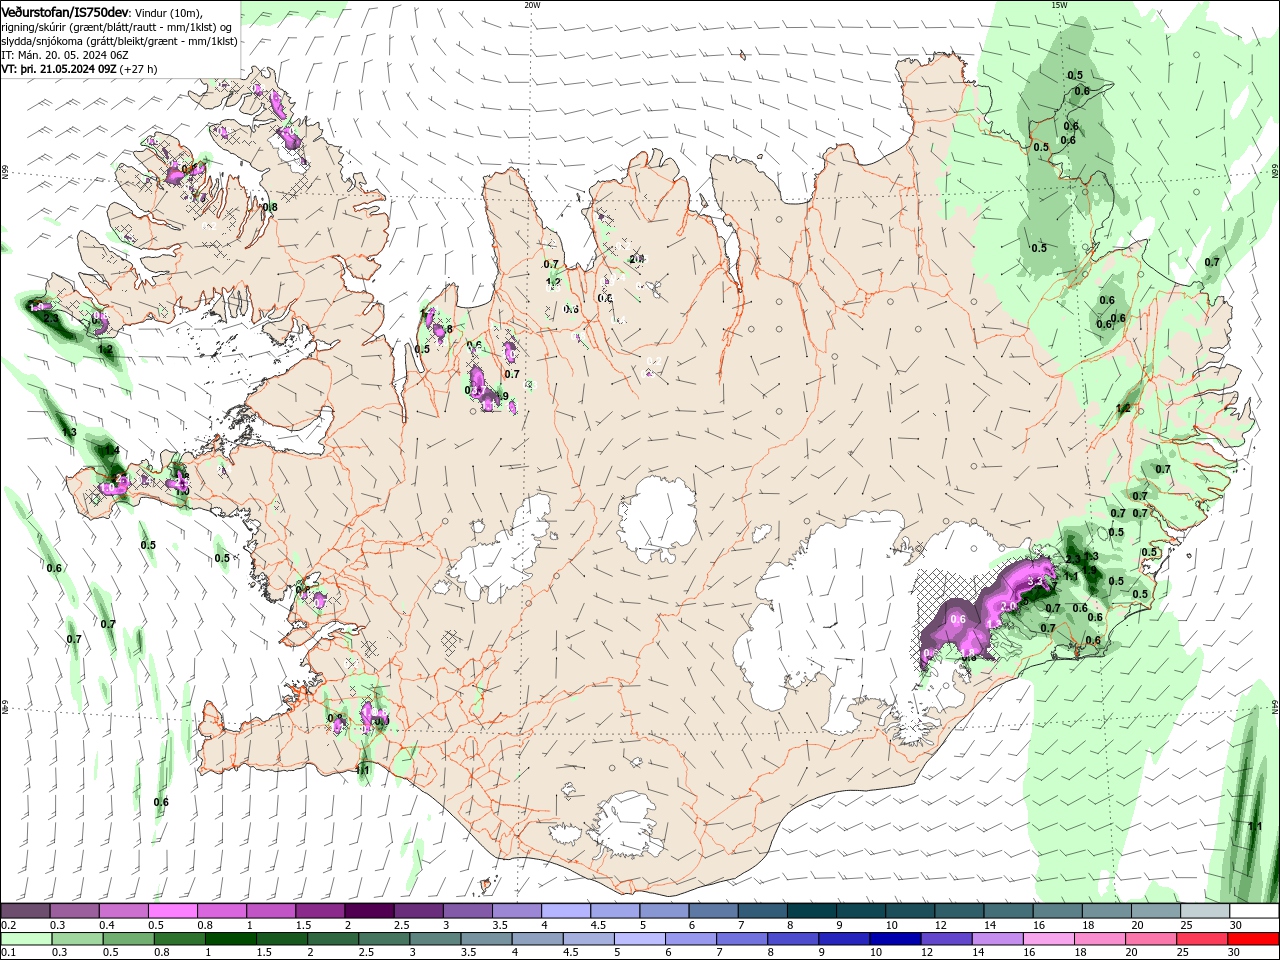Click the '3.5' label under the lower legend row
Image resolution: width=1280 pixels, height=960 pixels.
click(x=467, y=953)
